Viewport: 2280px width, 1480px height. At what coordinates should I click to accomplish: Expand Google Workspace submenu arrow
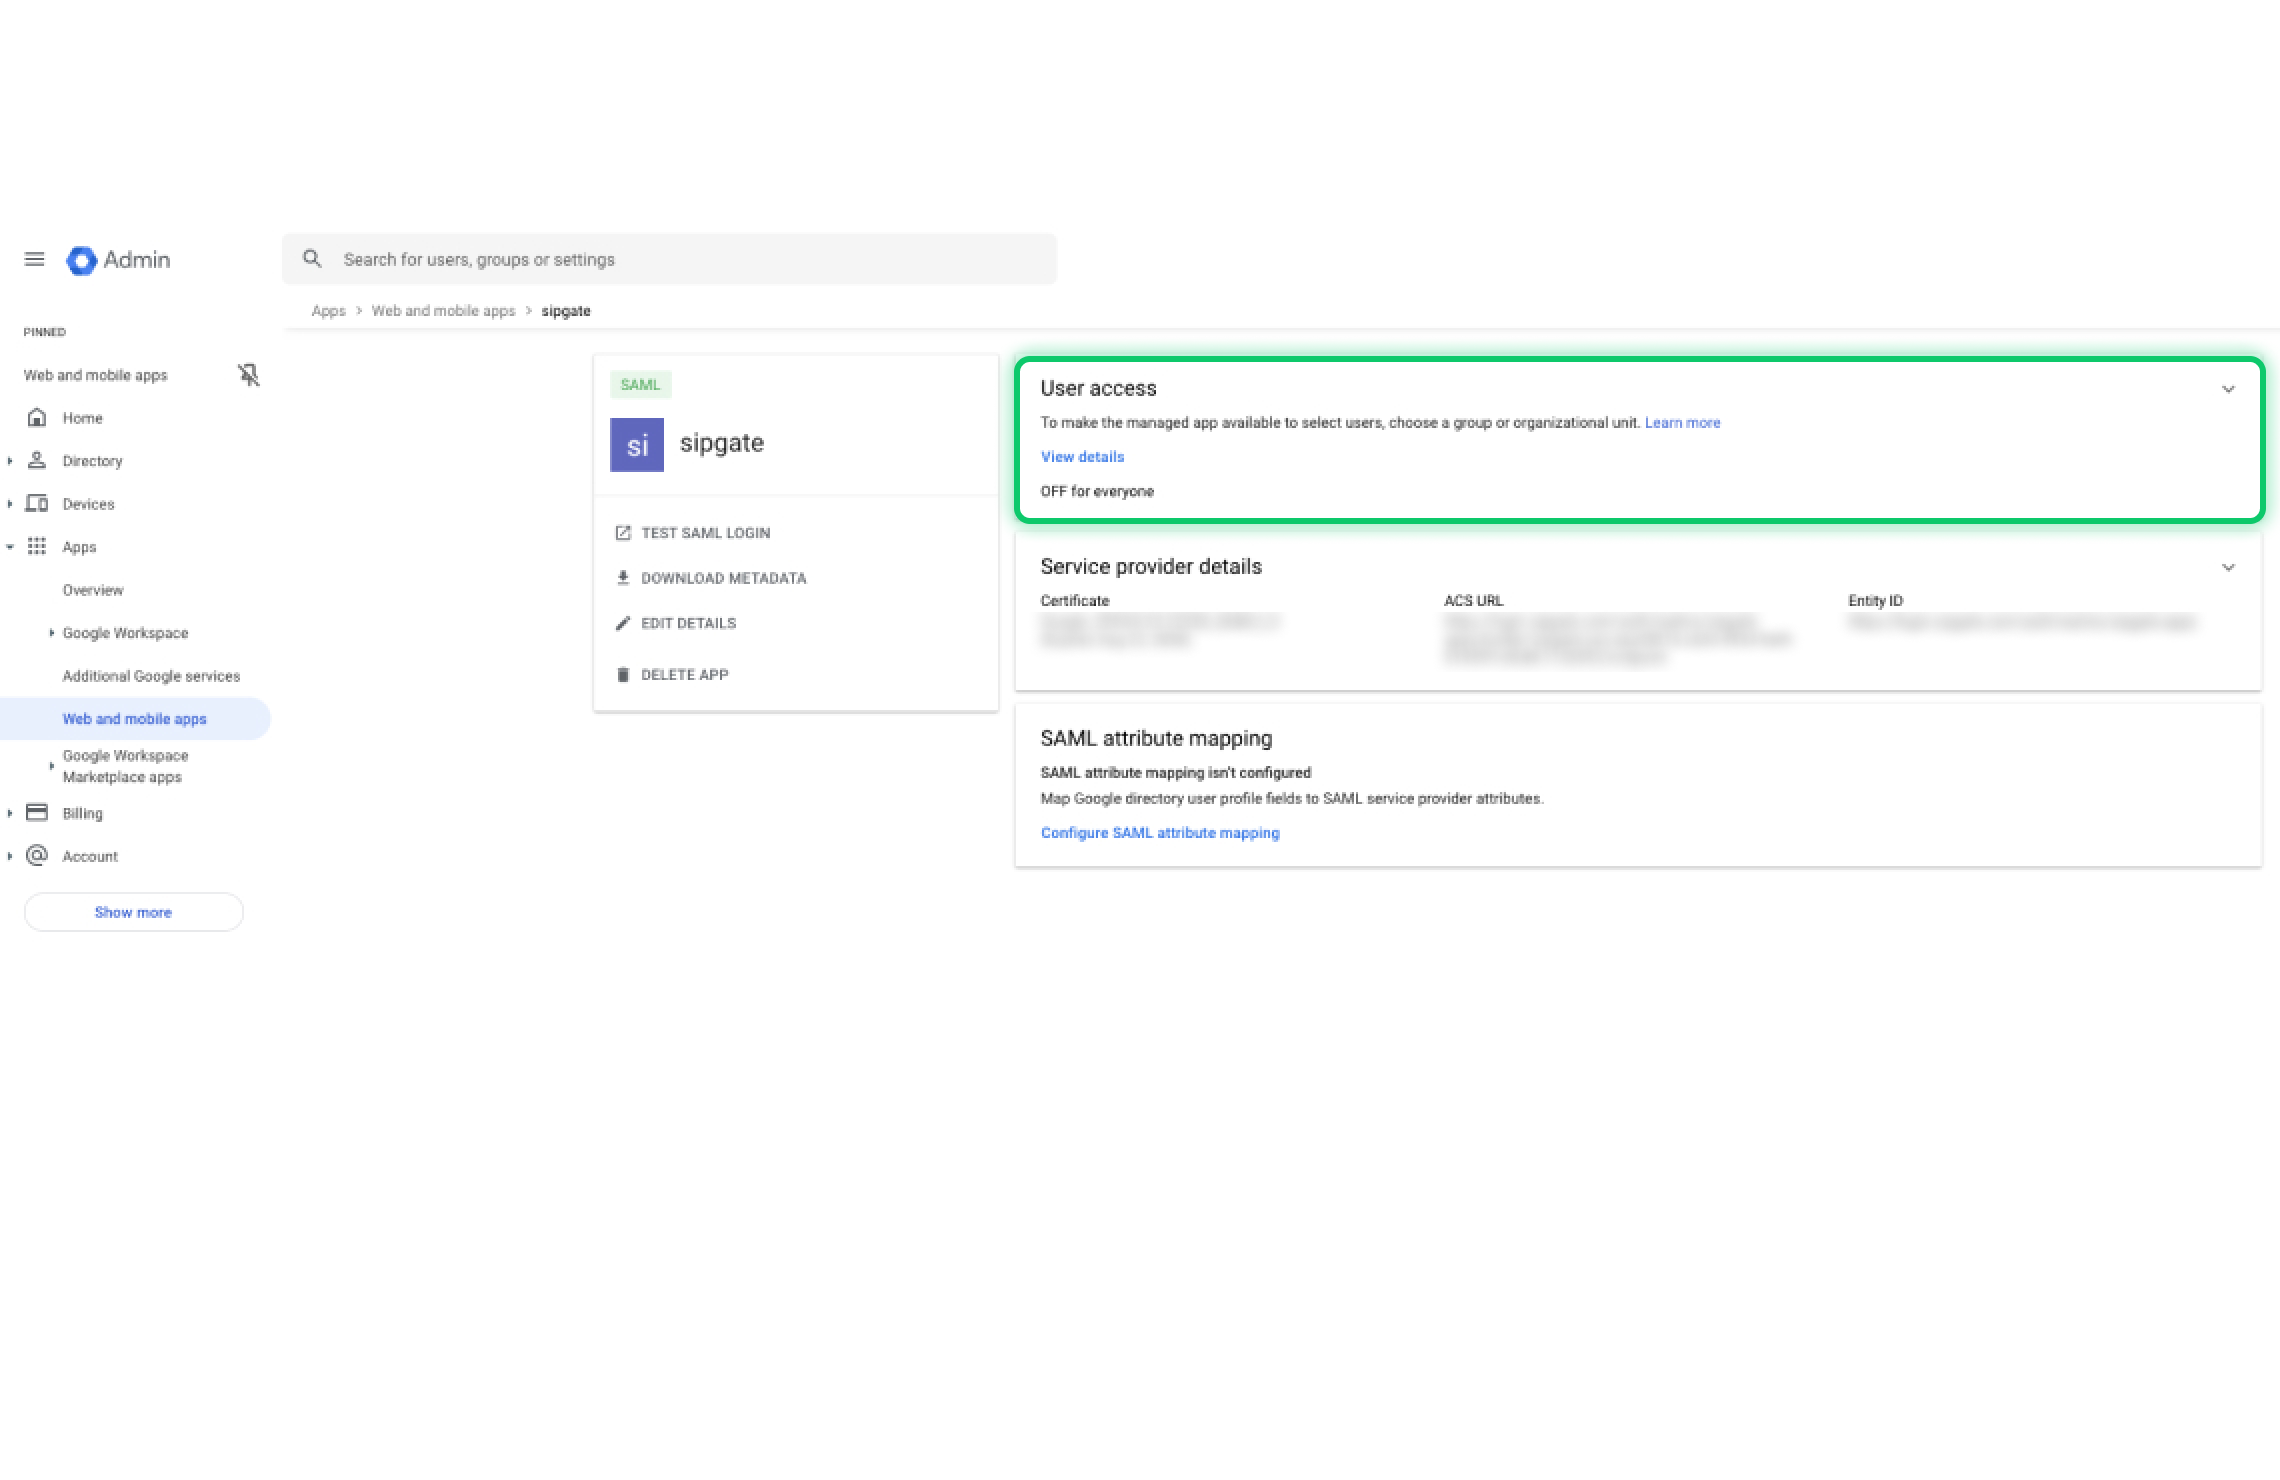tap(51, 633)
